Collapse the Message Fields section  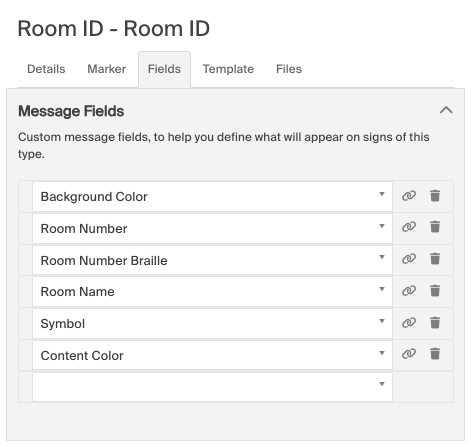(x=446, y=110)
